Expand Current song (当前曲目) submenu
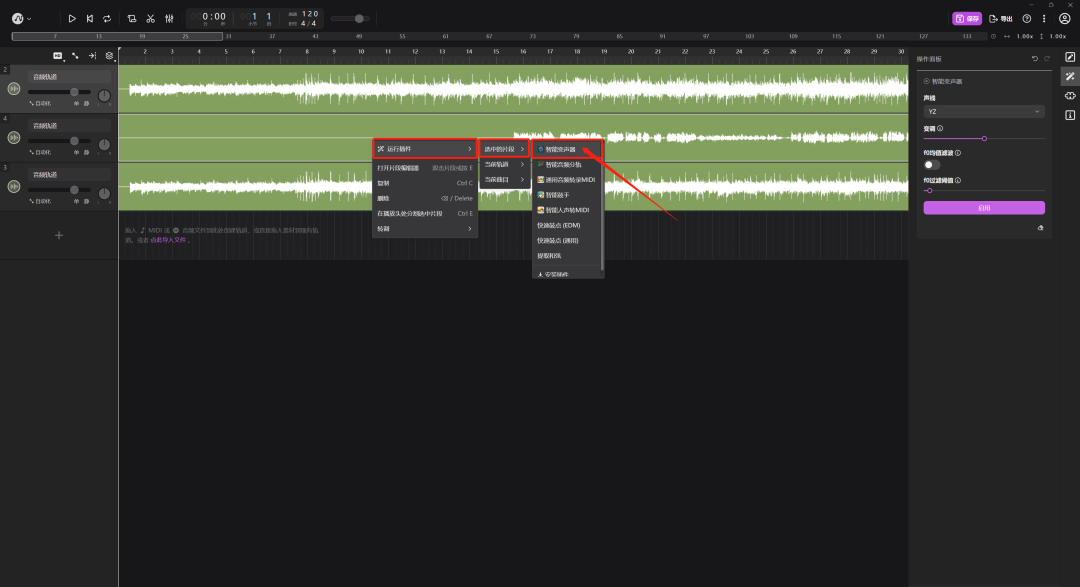 [x=504, y=180]
